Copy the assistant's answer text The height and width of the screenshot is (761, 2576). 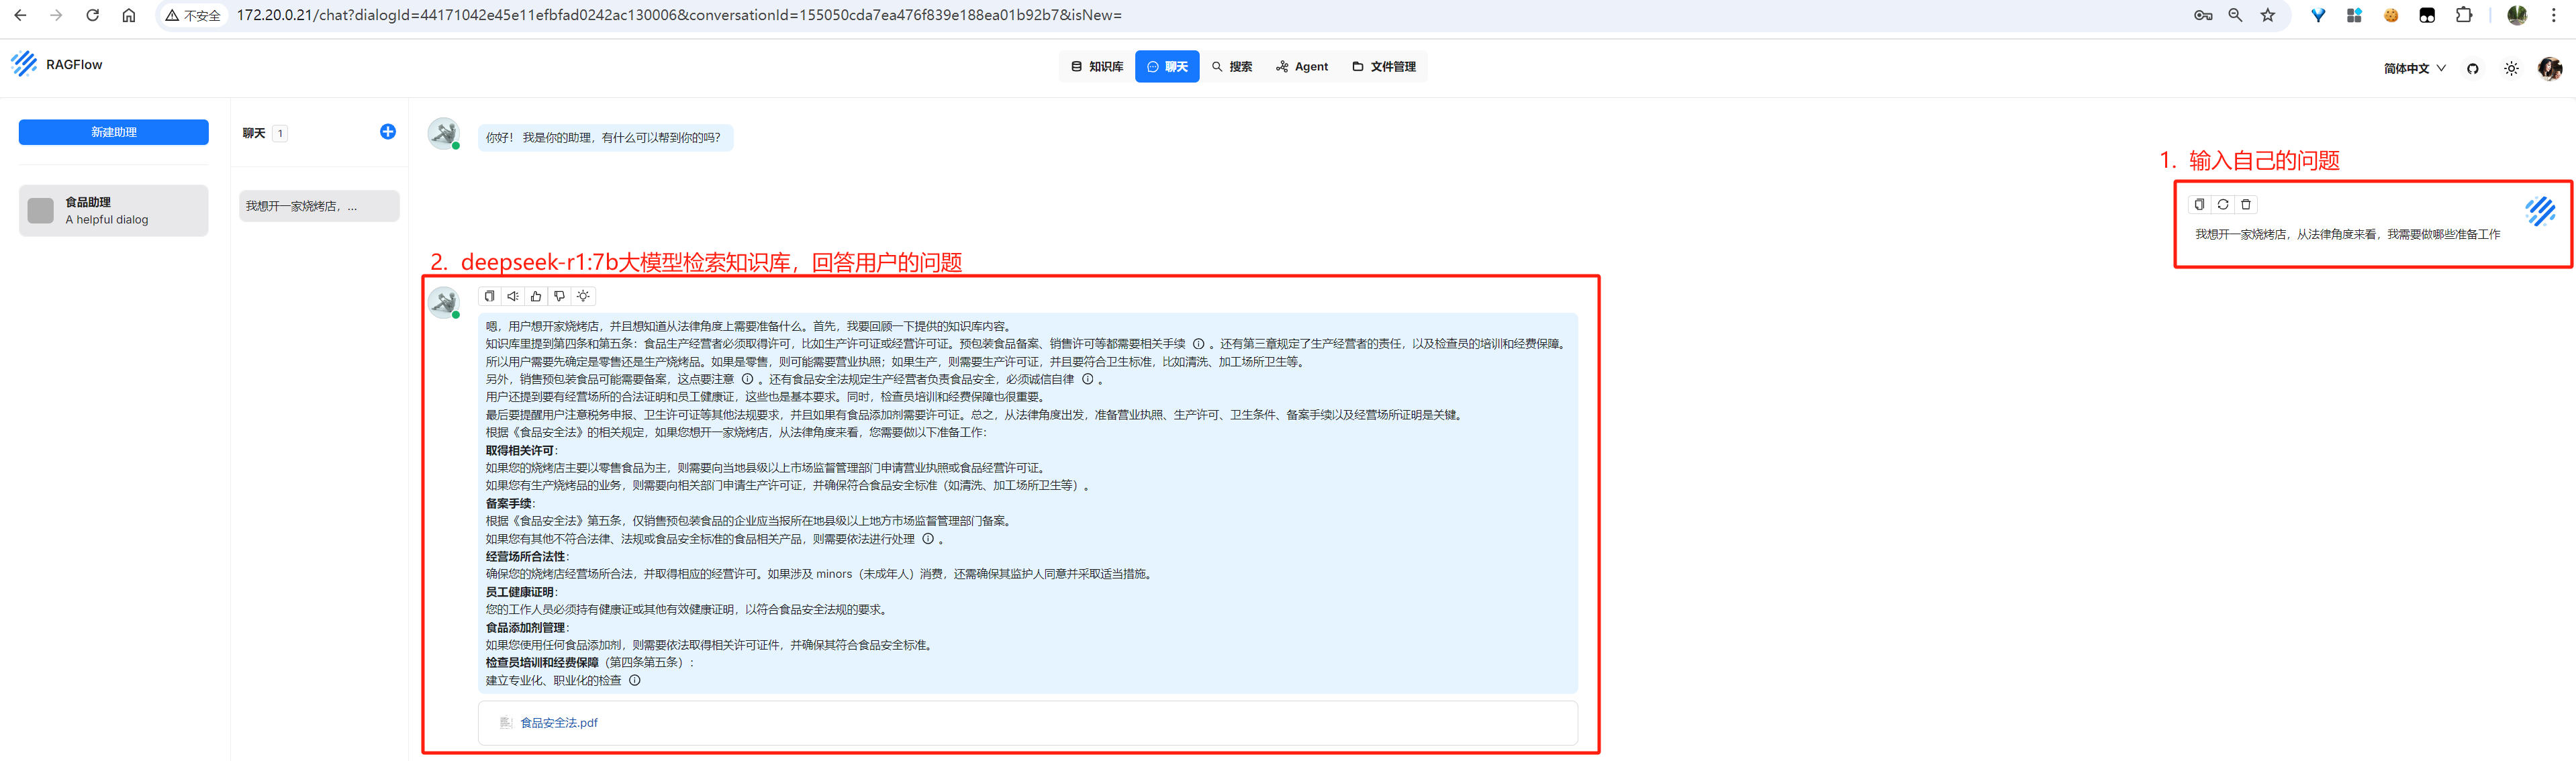[489, 296]
